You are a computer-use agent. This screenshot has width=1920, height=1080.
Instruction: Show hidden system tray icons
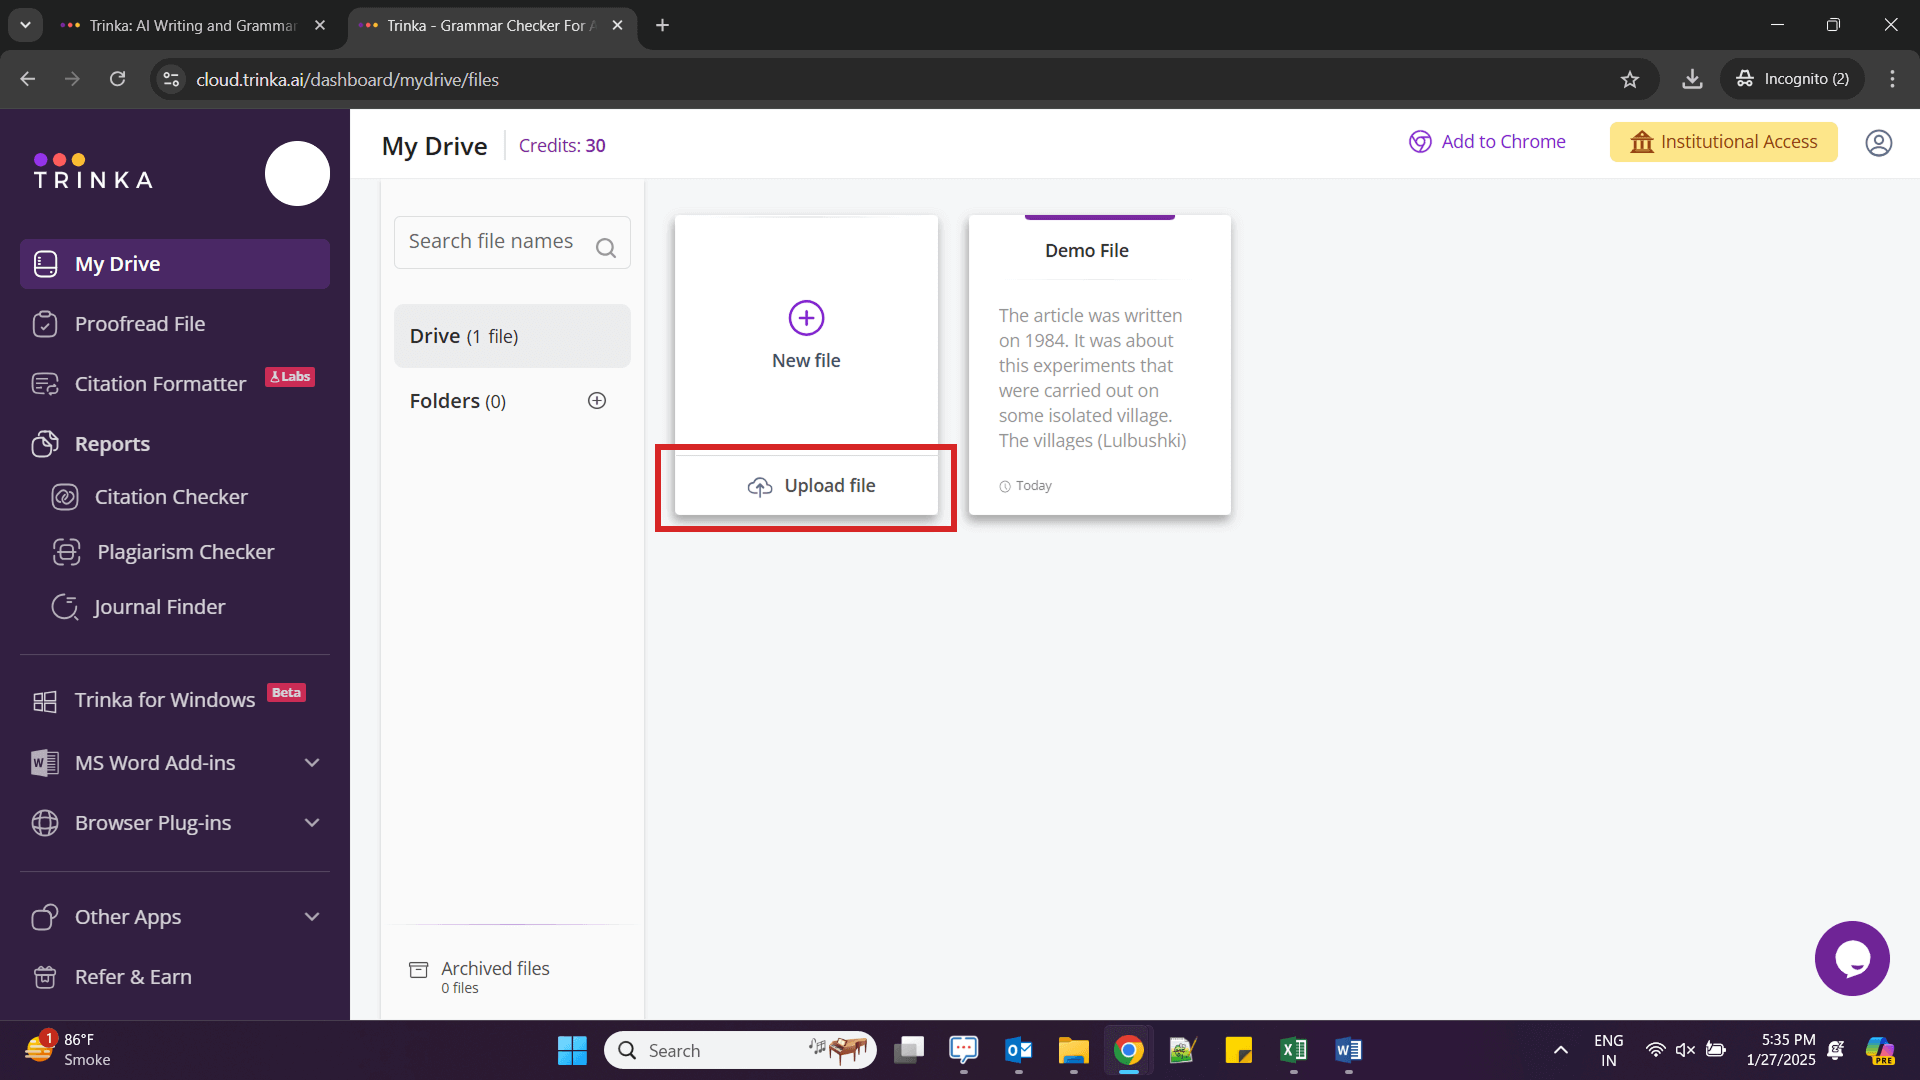click(x=1560, y=1050)
